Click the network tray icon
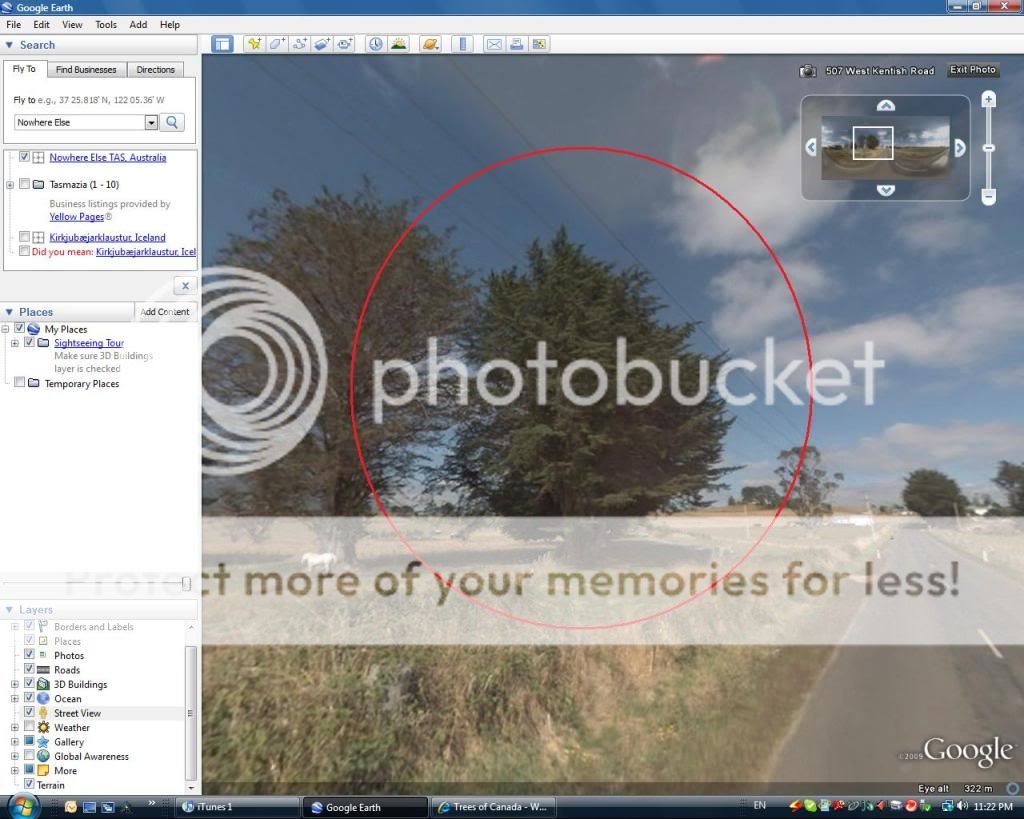Viewport: 1024px width, 819px height. coord(948,806)
